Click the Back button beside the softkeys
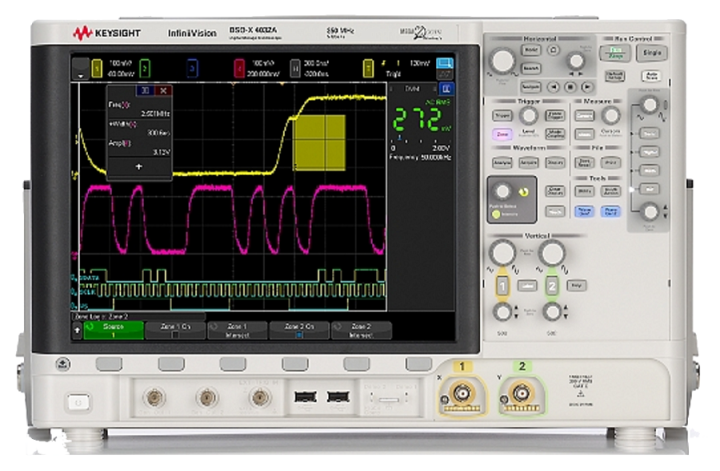Viewport: 720px width, 471px height. coord(63,364)
